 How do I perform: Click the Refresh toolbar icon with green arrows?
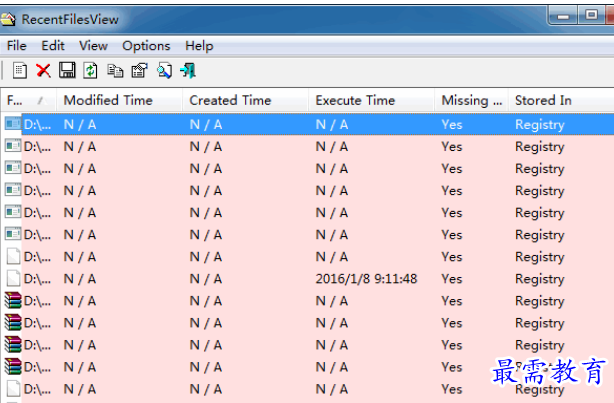(90, 71)
